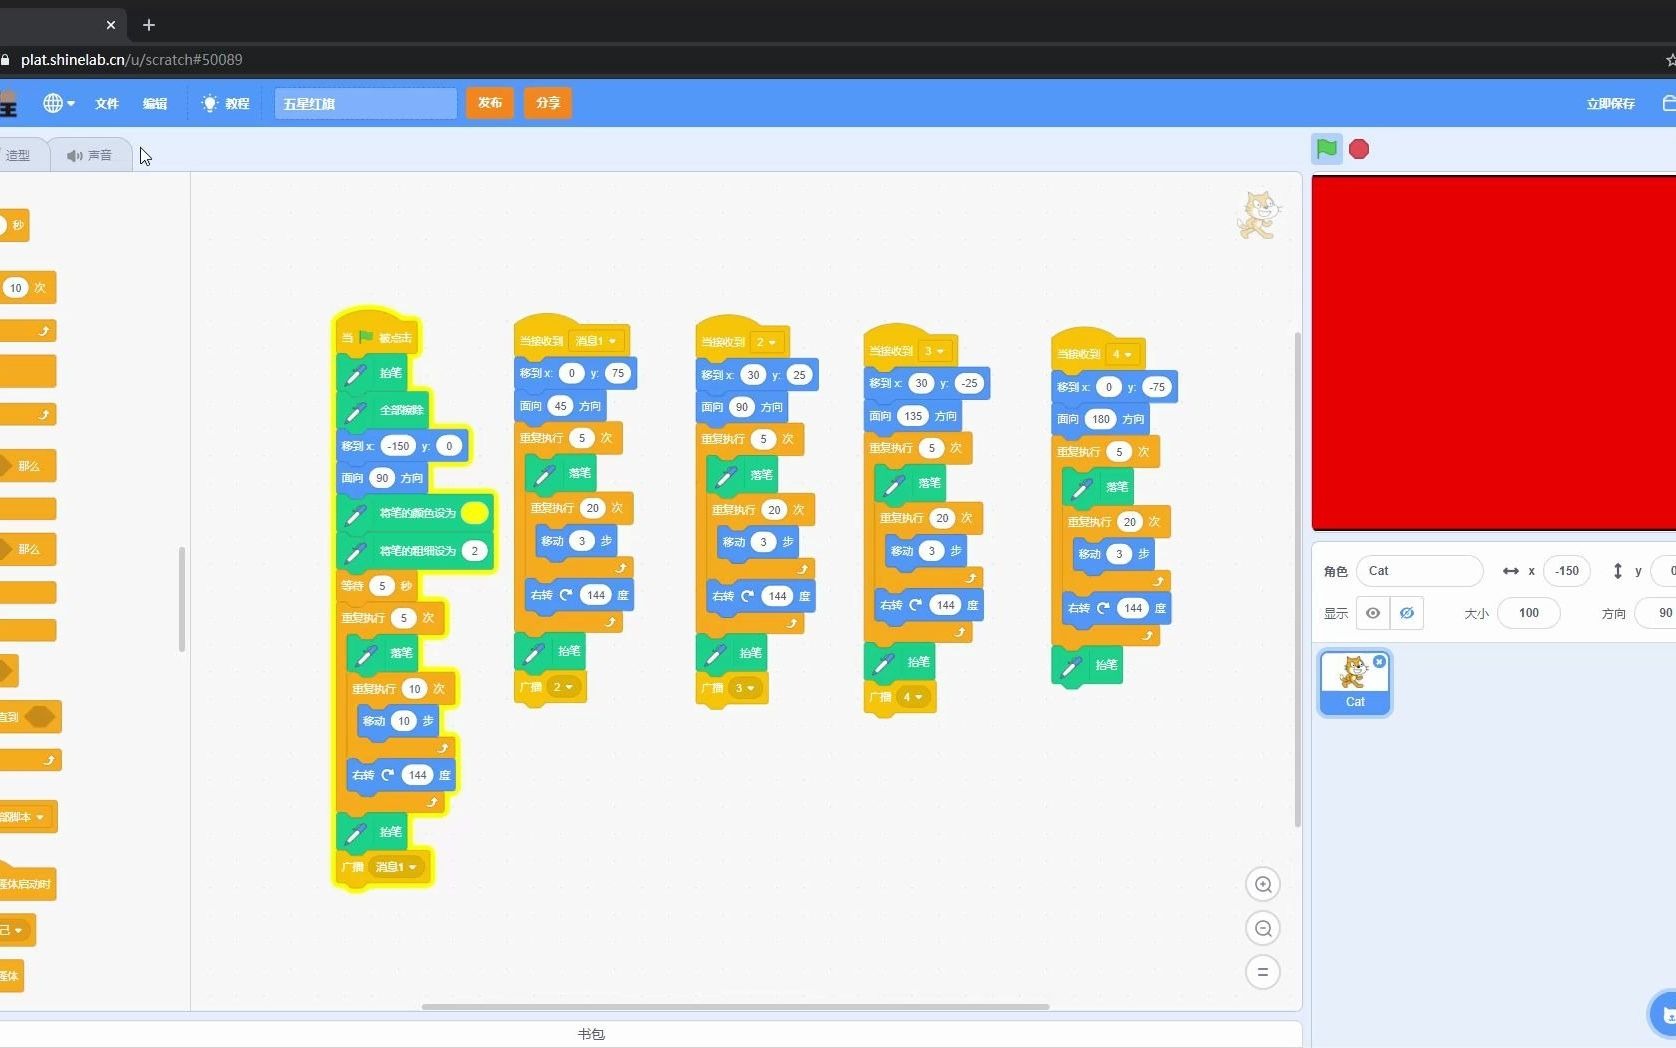The width and height of the screenshot is (1676, 1048).
Task: Zoom out the script workspace
Action: point(1263,928)
